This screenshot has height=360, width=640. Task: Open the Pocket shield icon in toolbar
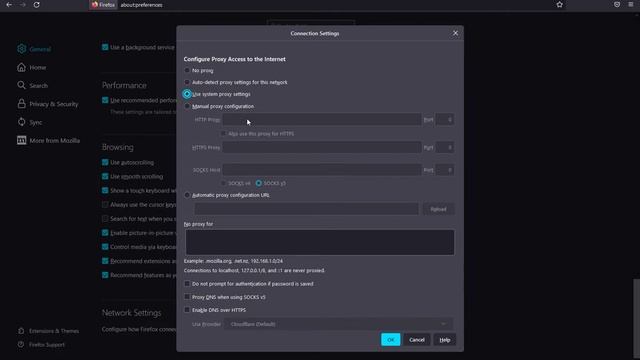(x=617, y=5)
